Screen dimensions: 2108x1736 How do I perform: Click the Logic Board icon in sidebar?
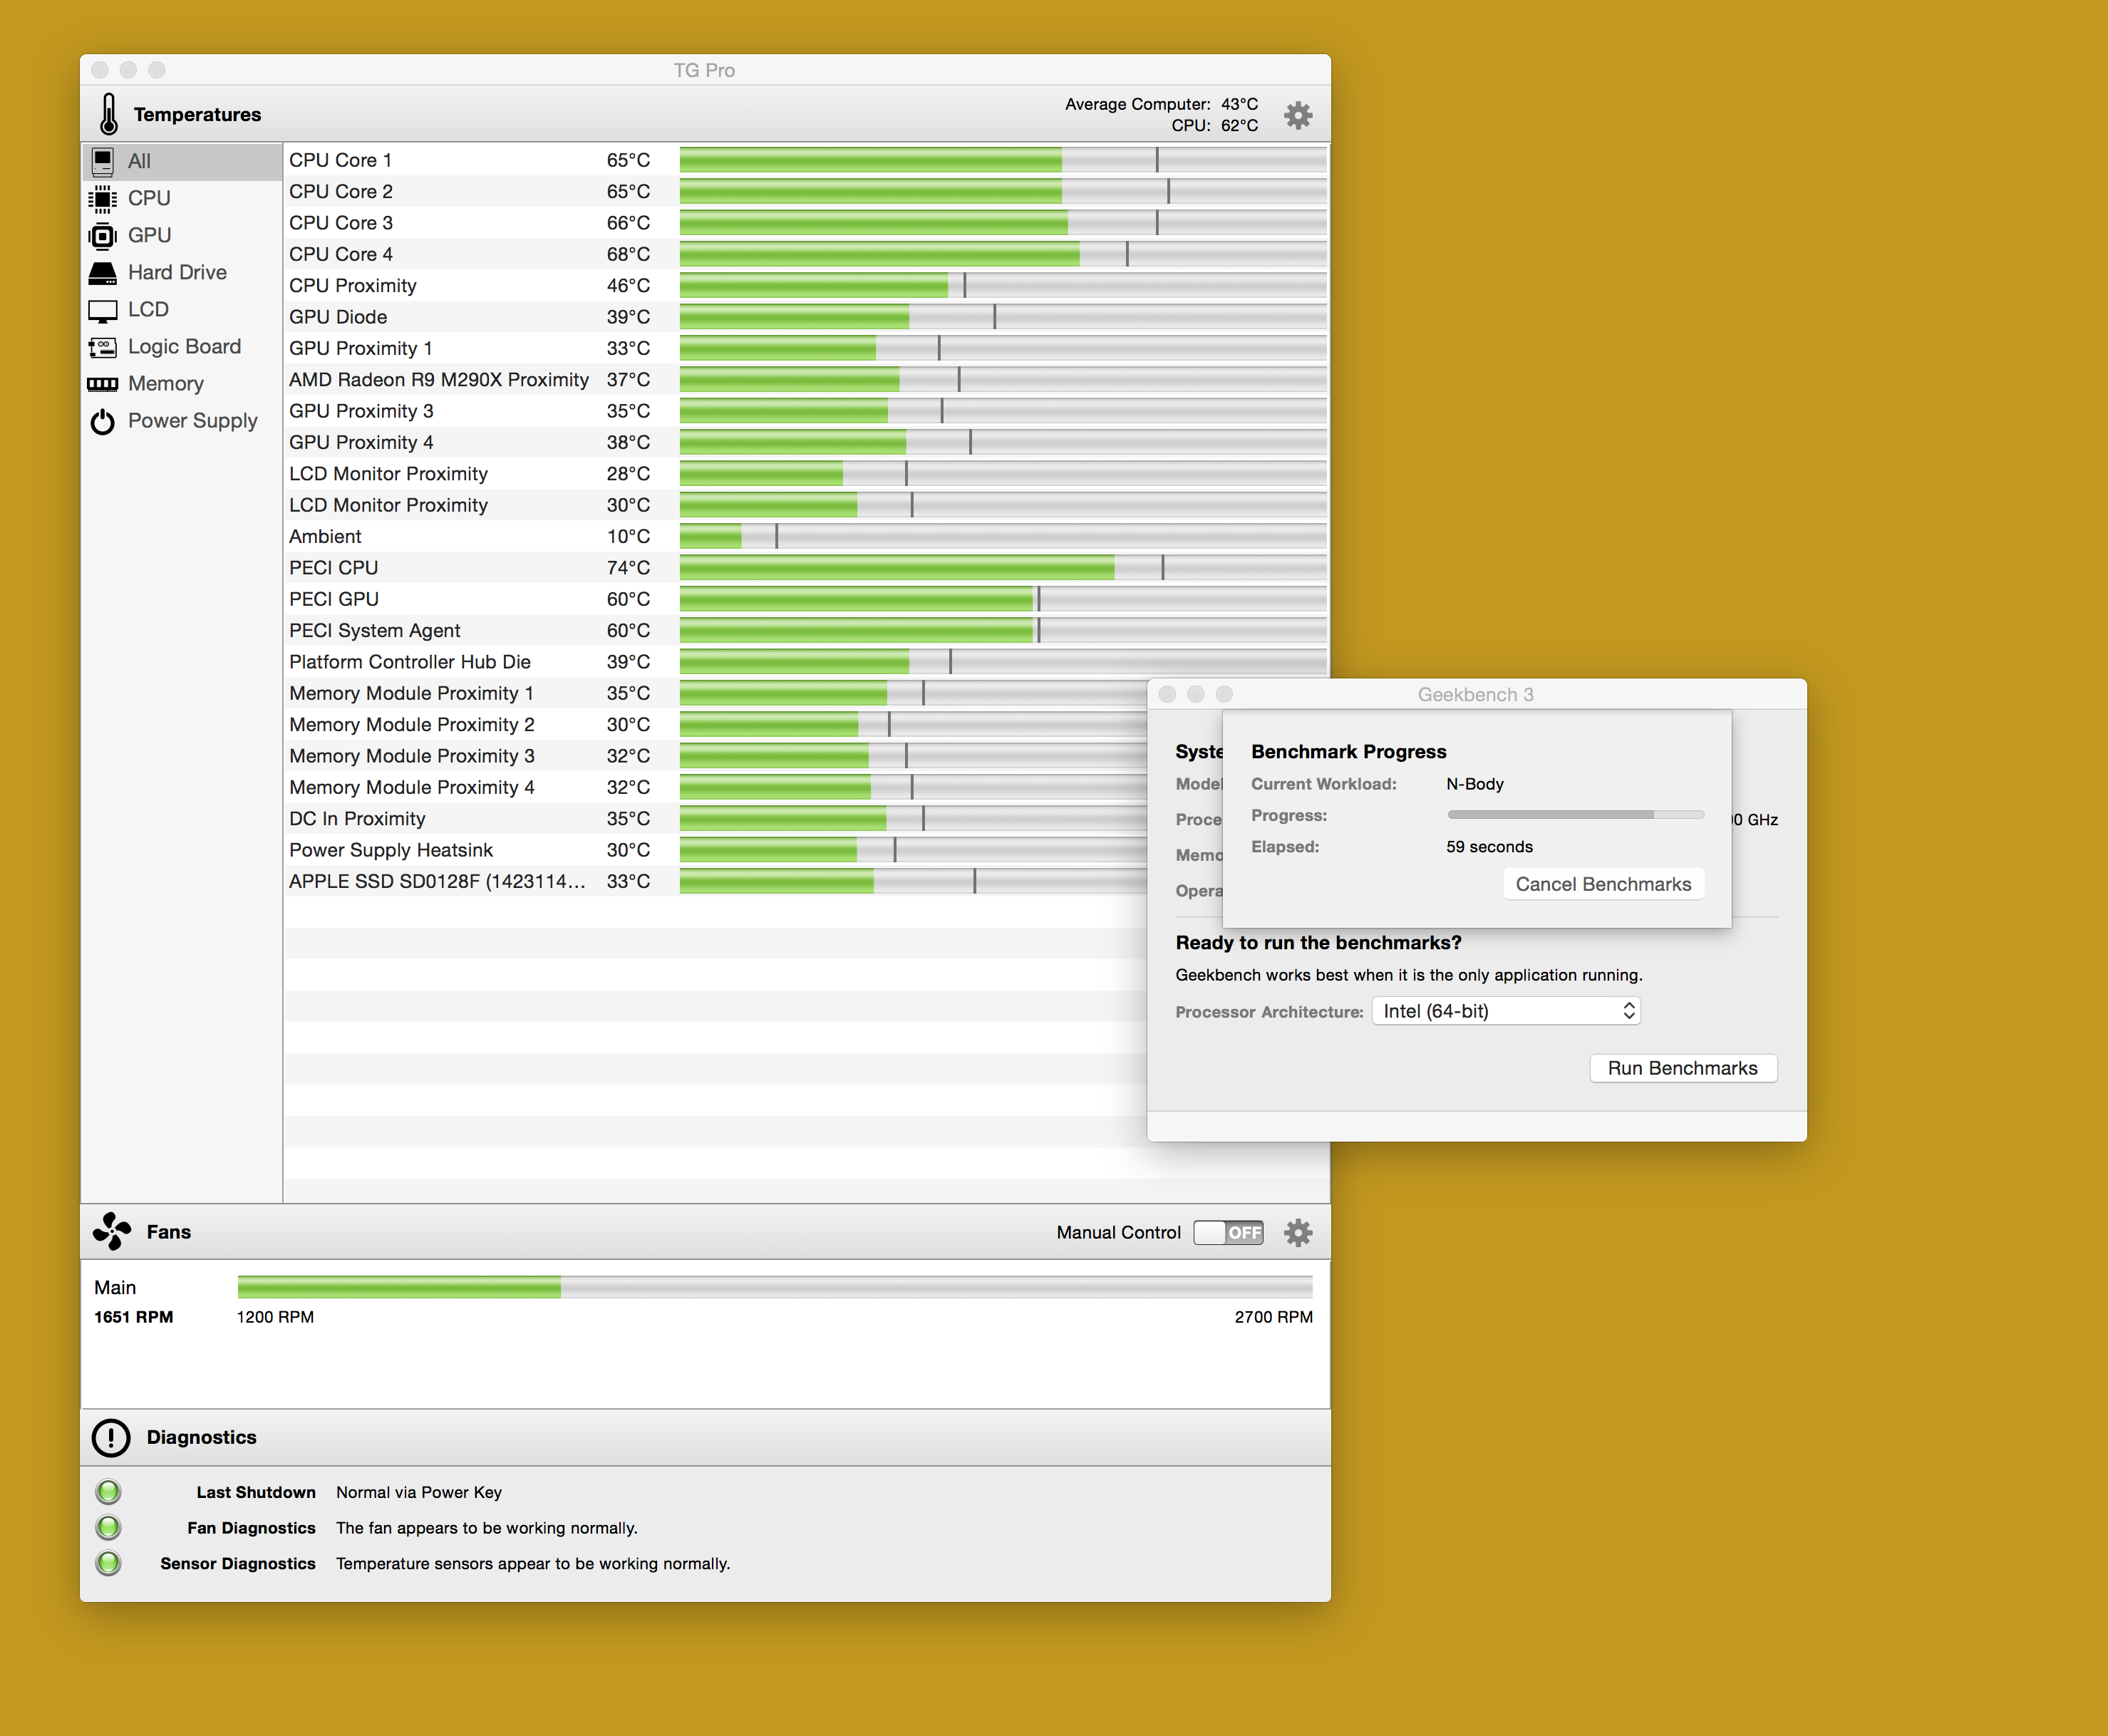pyautogui.click(x=102, y=347)
